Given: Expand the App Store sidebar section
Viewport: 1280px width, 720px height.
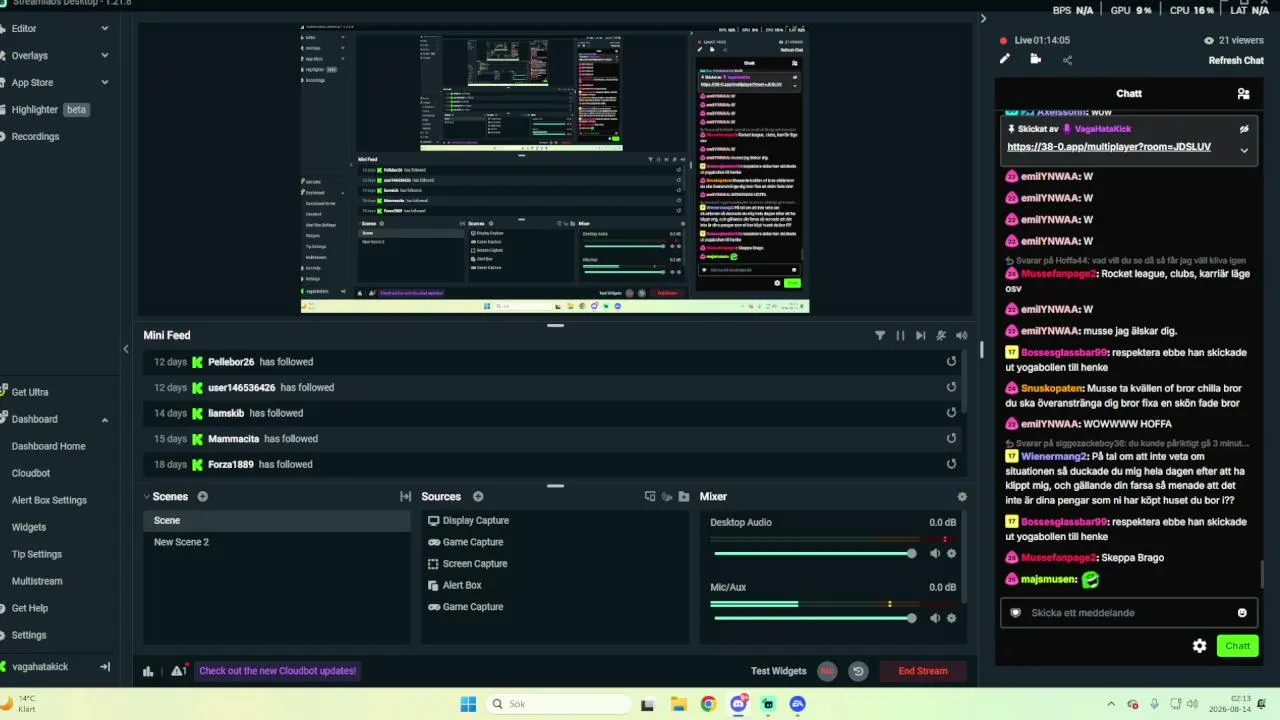Looking at the screenshot, I should pos(105,83).
